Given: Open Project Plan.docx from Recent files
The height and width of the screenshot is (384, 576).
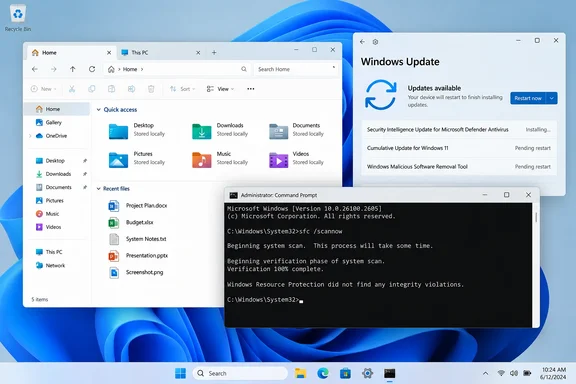Looking at the screenshot, I should click(x=138, y=206).
